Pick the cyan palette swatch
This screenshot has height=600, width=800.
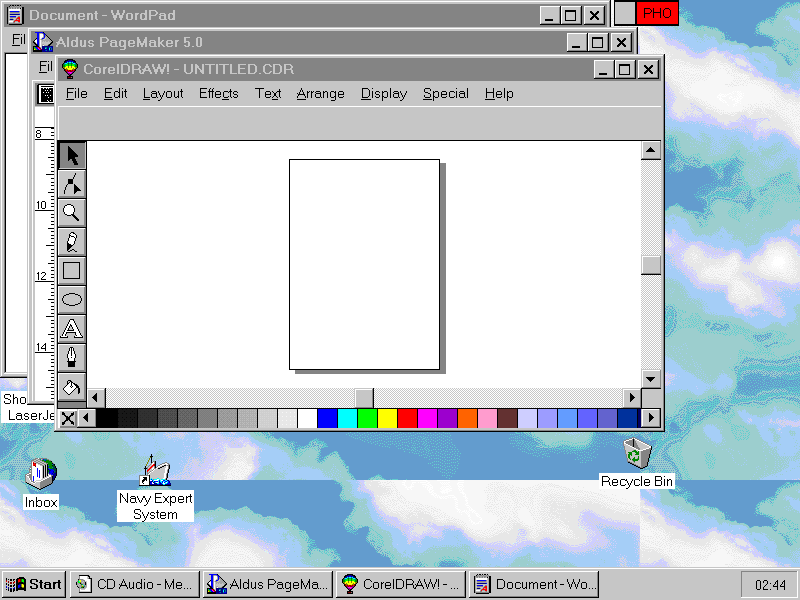point(347,419)
